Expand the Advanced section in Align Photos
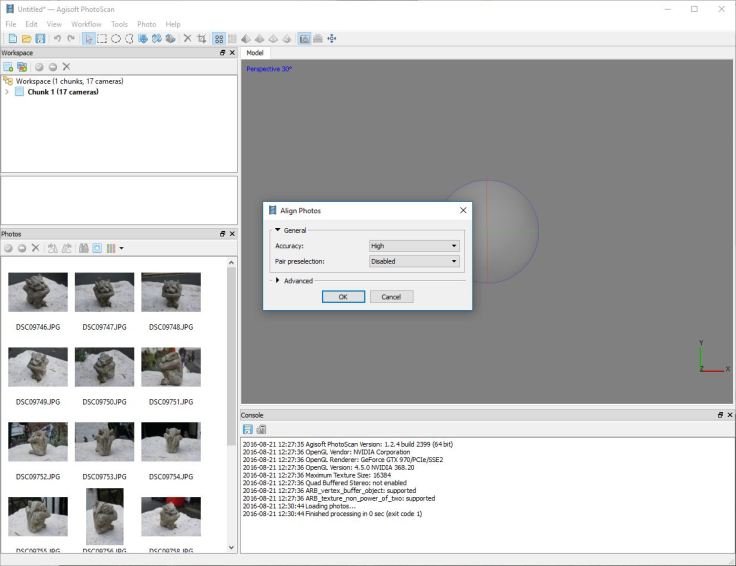This screenshot has width=736, height=566. [x=277, y=281]
